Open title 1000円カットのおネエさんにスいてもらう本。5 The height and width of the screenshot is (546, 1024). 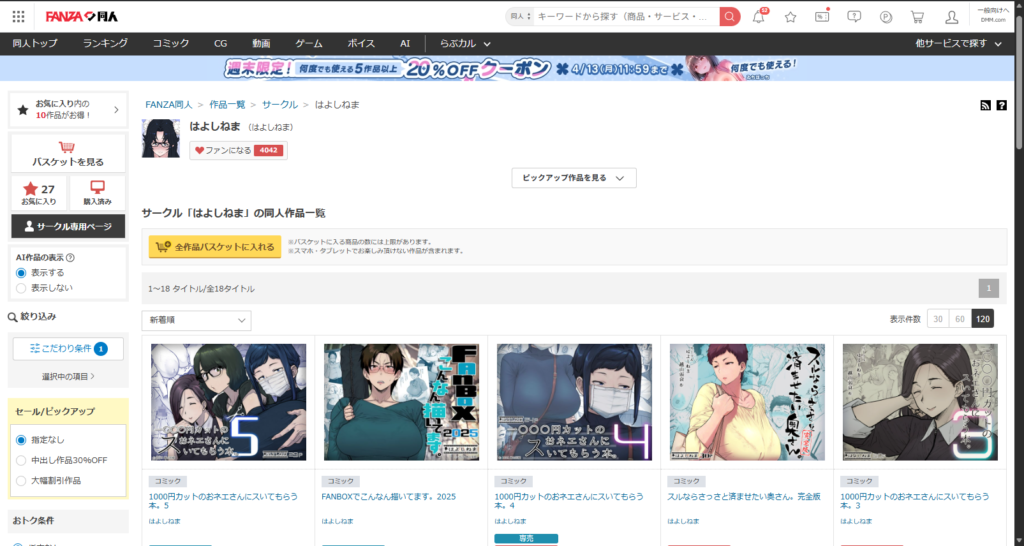pos(223,501)
